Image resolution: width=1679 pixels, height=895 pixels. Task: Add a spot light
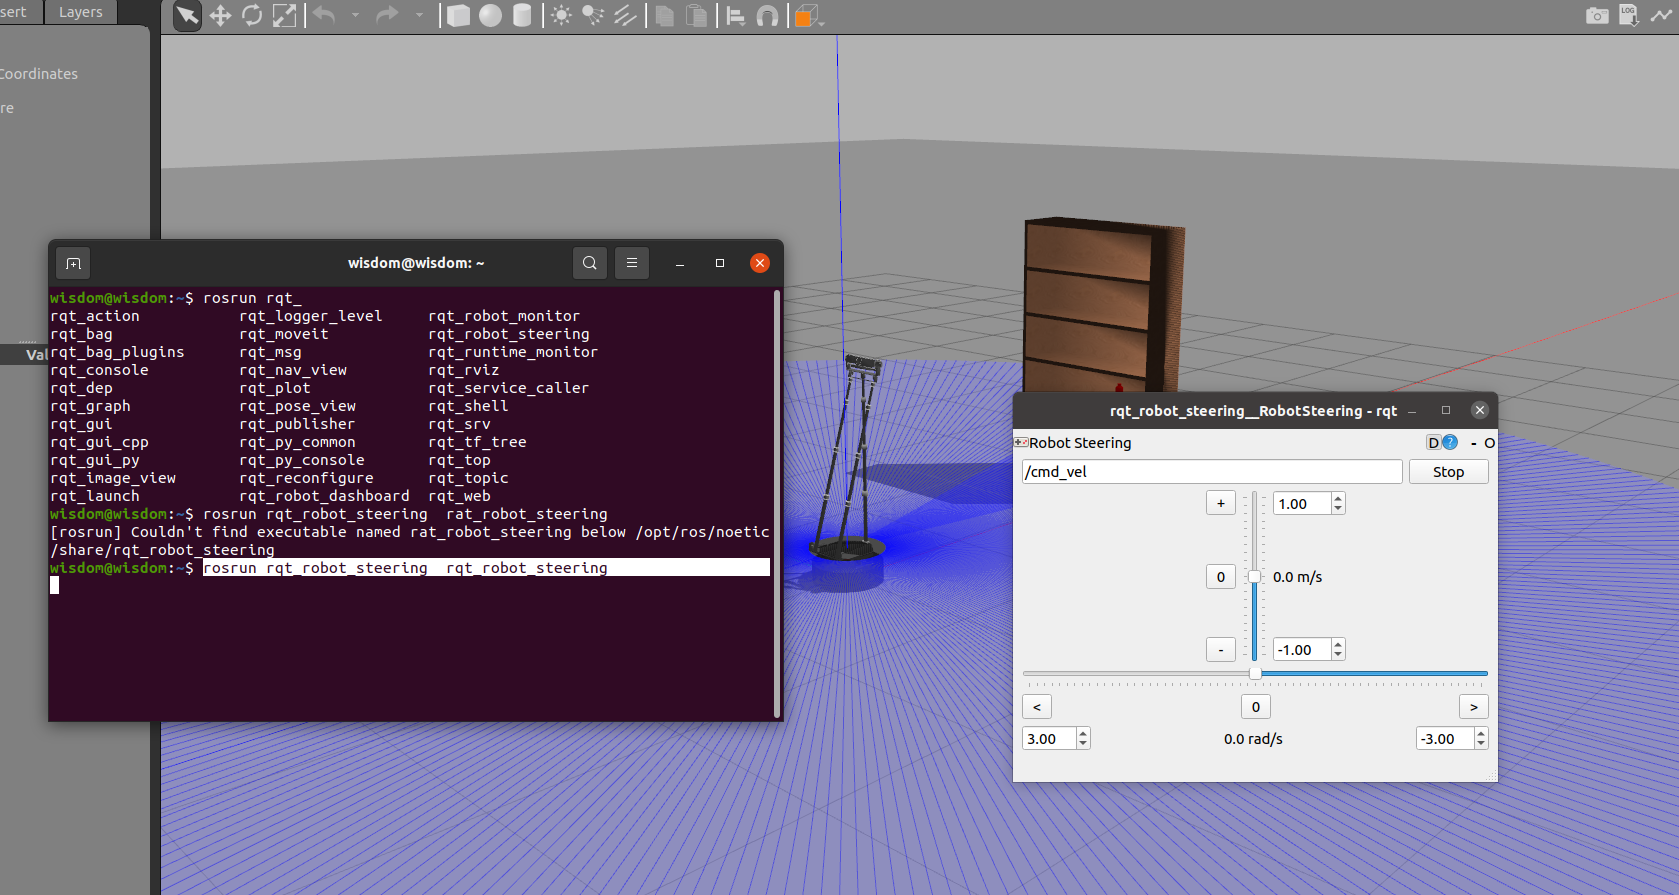pyautogui.click(x=593, y=15)
